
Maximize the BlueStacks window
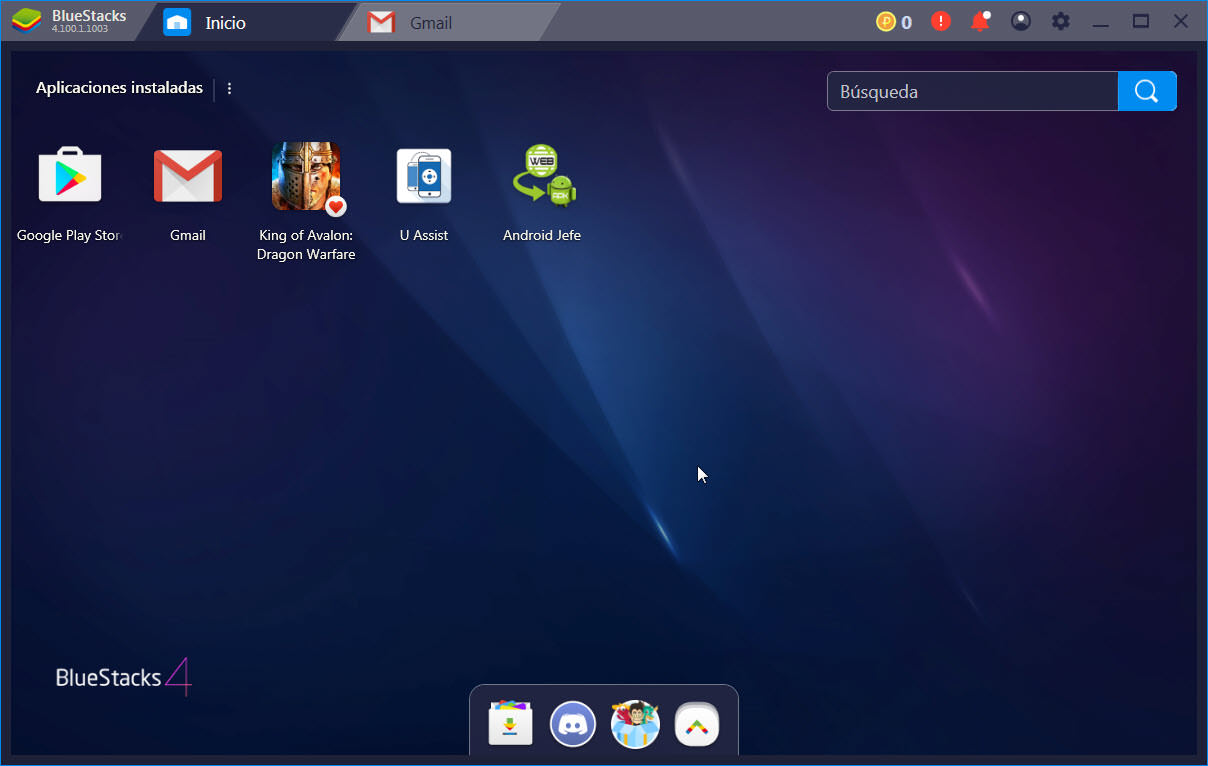(x=1141, y=21)
